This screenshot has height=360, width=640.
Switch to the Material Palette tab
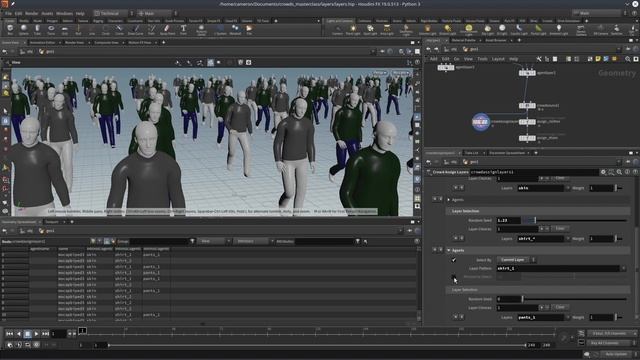[463, 40]
